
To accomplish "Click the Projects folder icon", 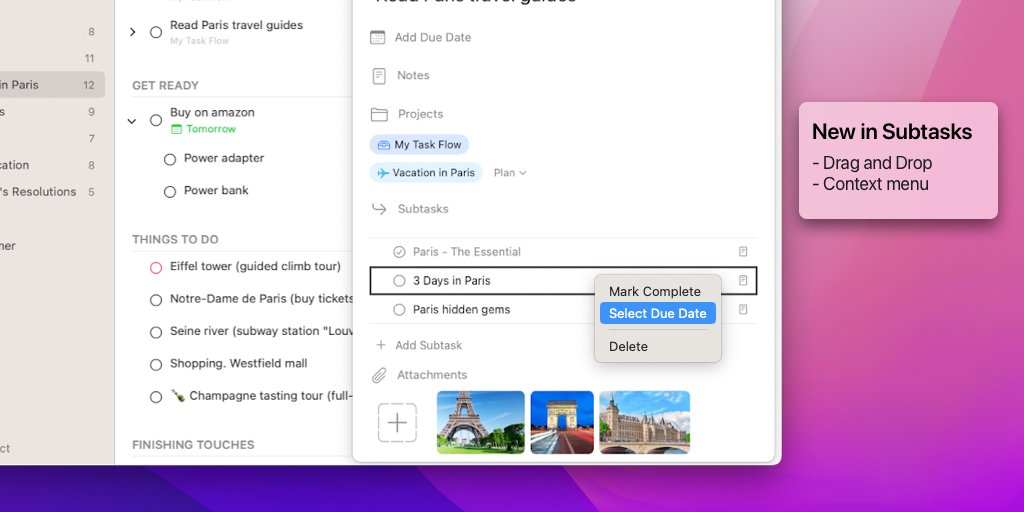I will [x=379, y=114].
